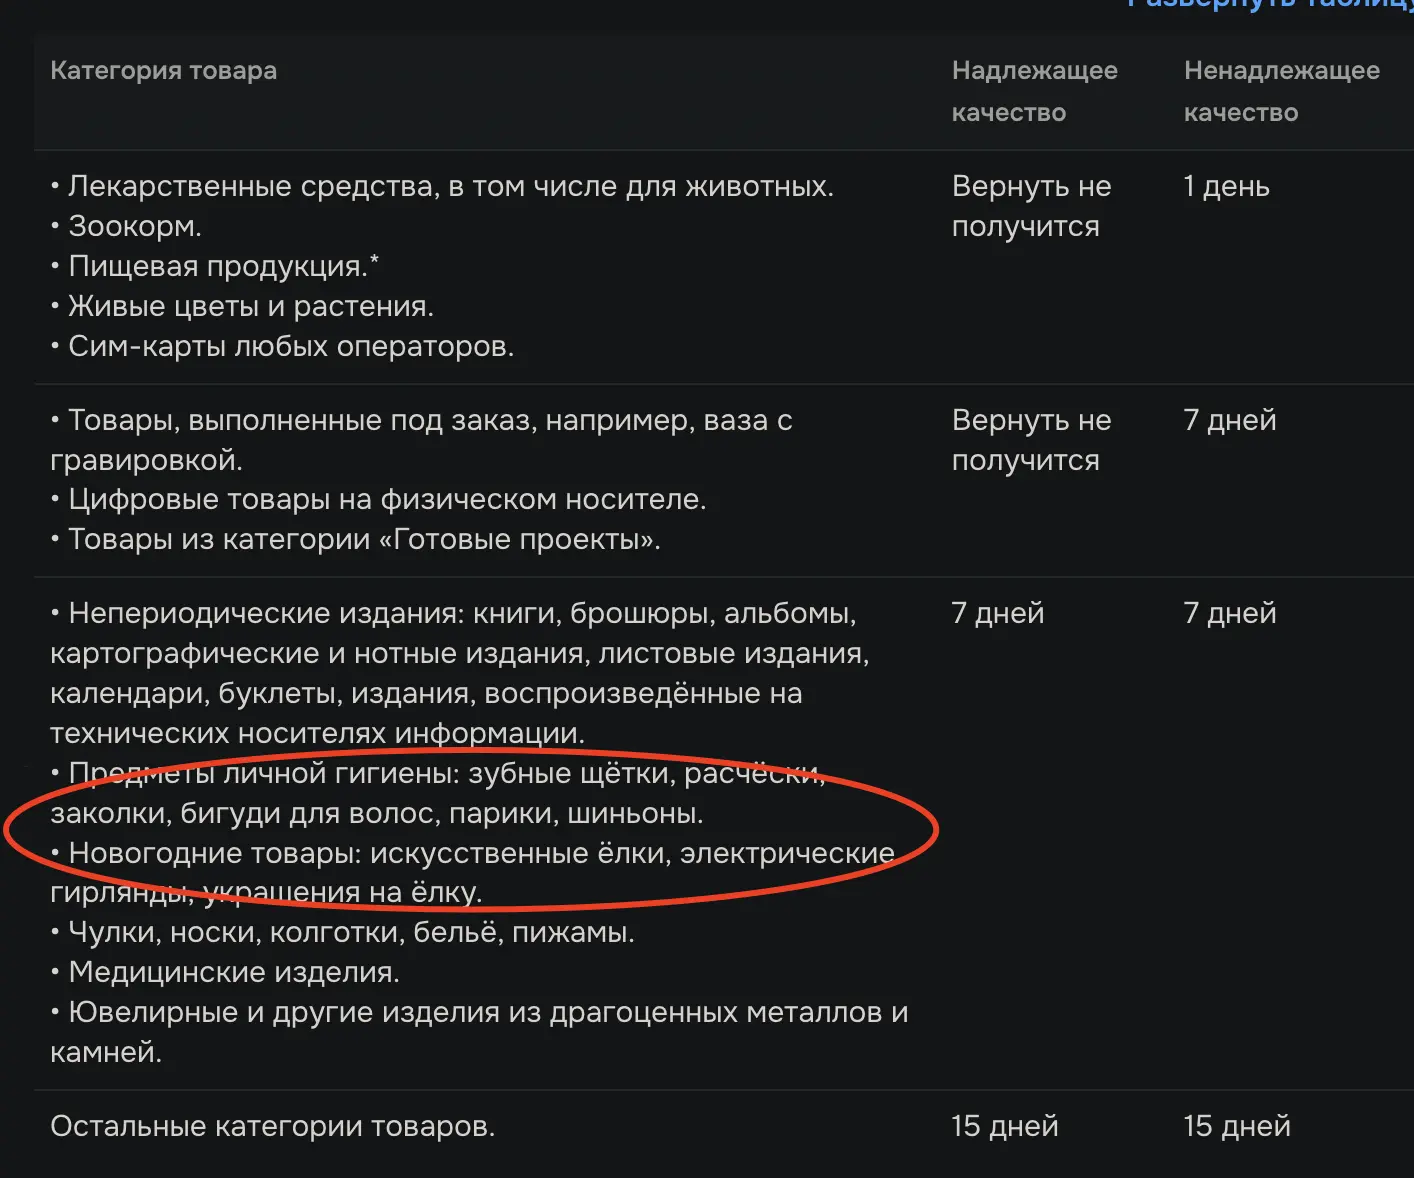This screenshot has height=1178, width=1414.
Task: Click 'Товары из категории «Готовые проекты».'
Action: [355, 540]
